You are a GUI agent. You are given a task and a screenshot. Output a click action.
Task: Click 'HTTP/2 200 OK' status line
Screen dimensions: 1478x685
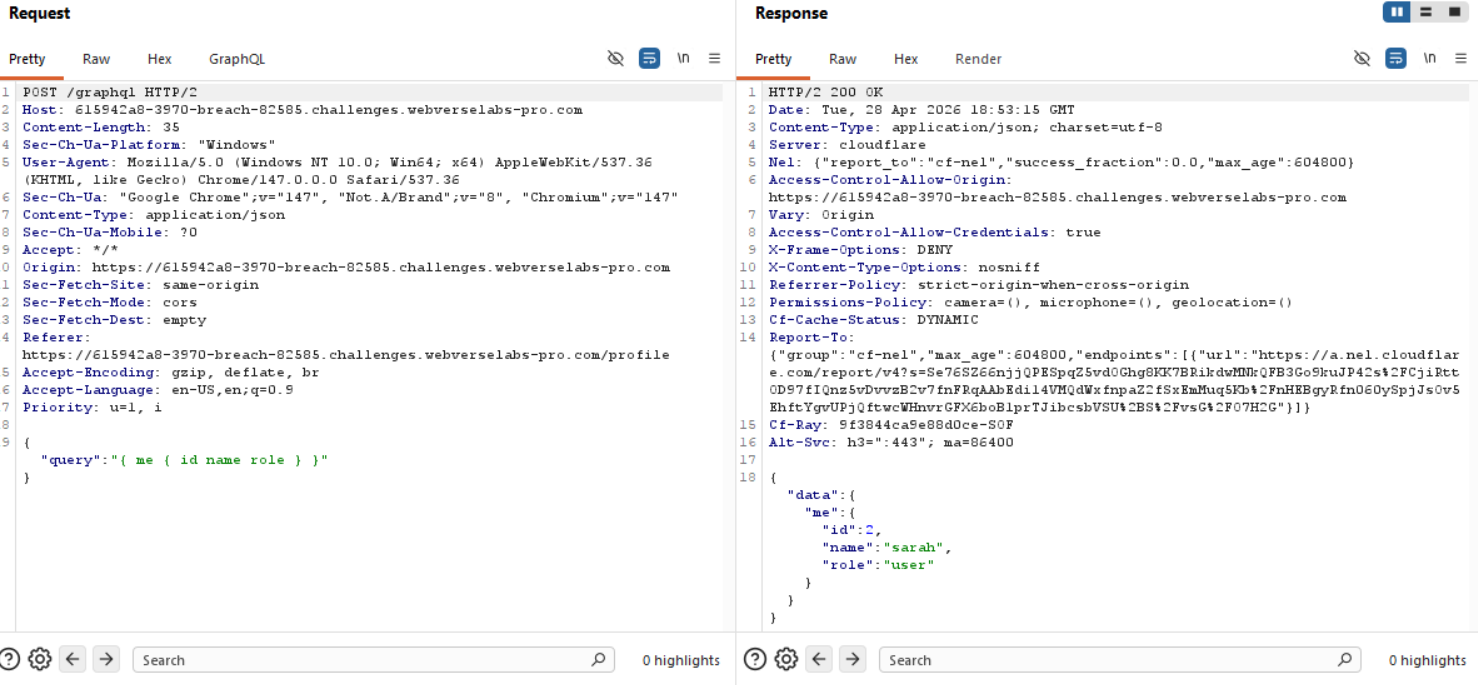tap(826, 92)
